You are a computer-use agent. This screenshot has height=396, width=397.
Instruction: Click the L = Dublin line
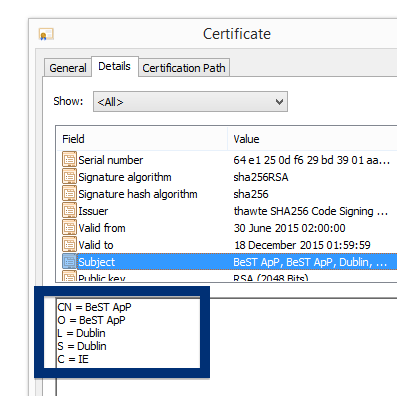click(81, 333)
